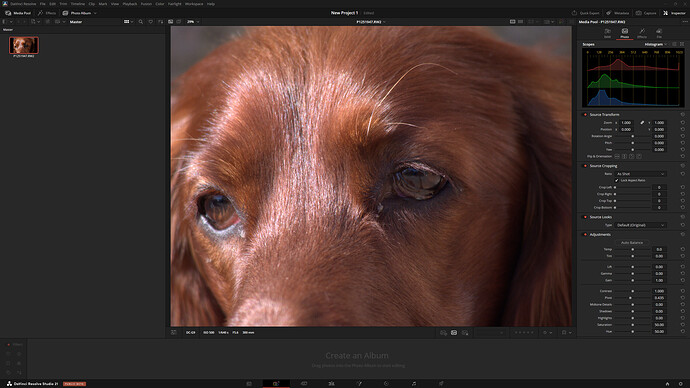The image size is (690, 388).
Task: Open the Media Pool panel button
Action: [x=18, y=13]
